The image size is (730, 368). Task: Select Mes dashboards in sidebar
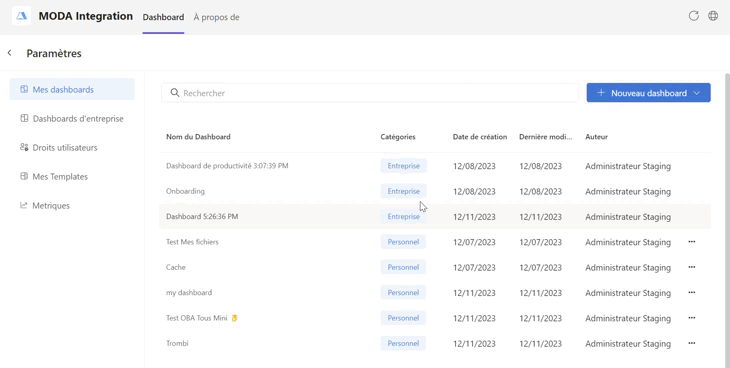click(72, 89)
